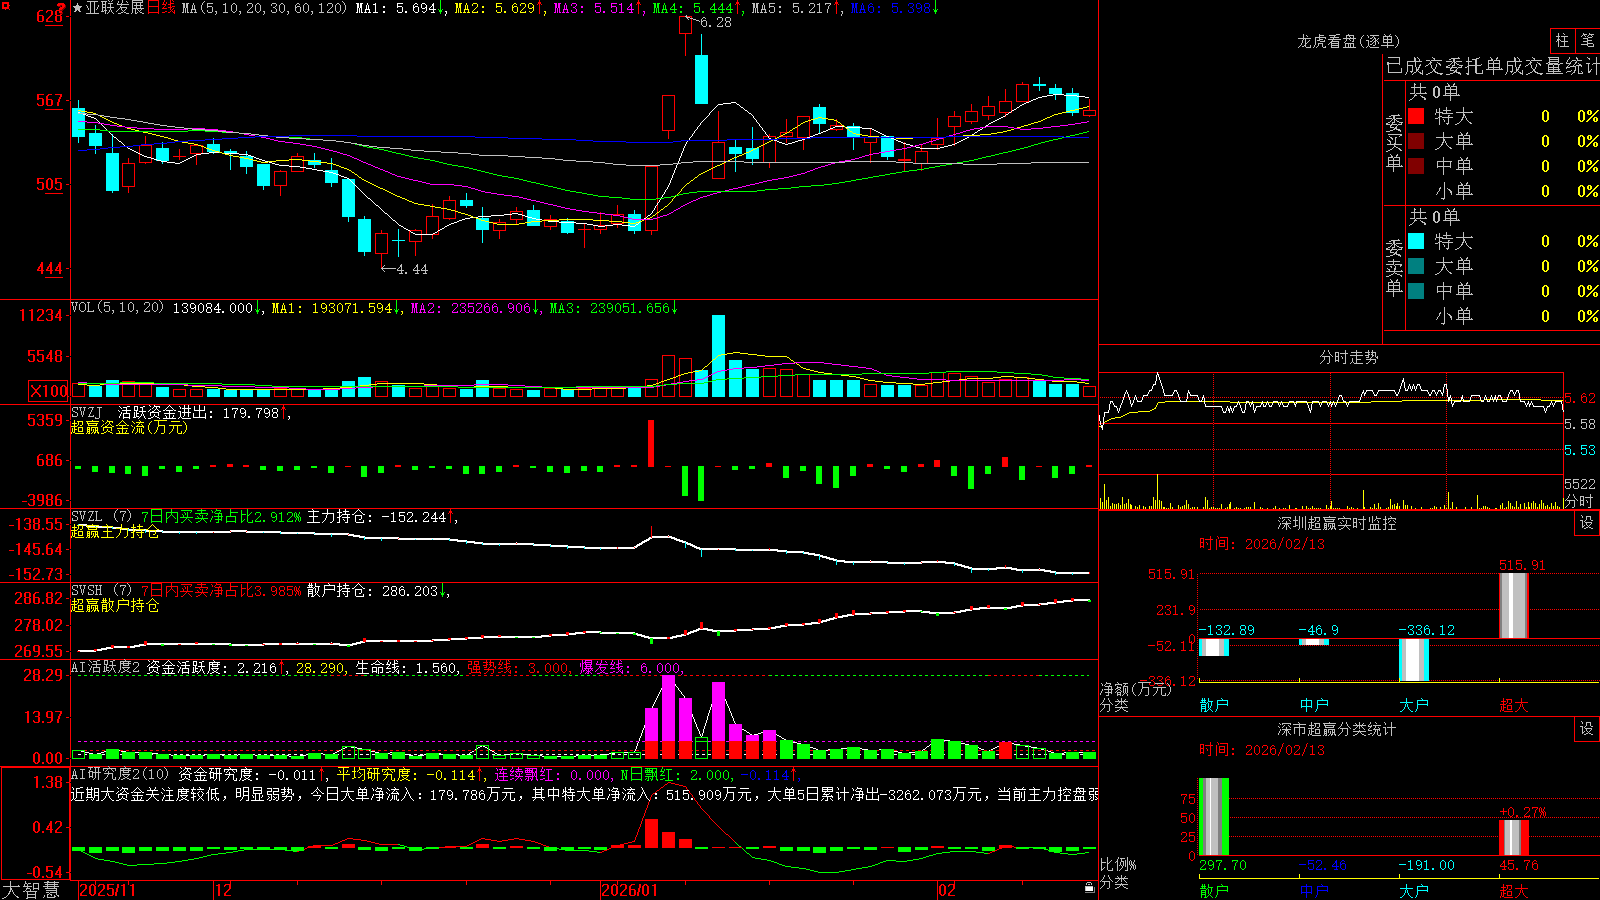
Task: Click the small red square icon at top-left corner
Action: [5, 5]
